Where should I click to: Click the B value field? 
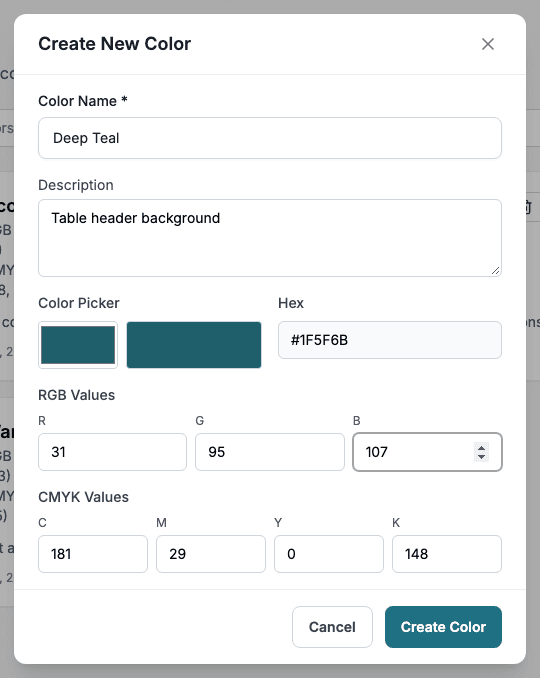pyautogui.click(x=427, y=452)
